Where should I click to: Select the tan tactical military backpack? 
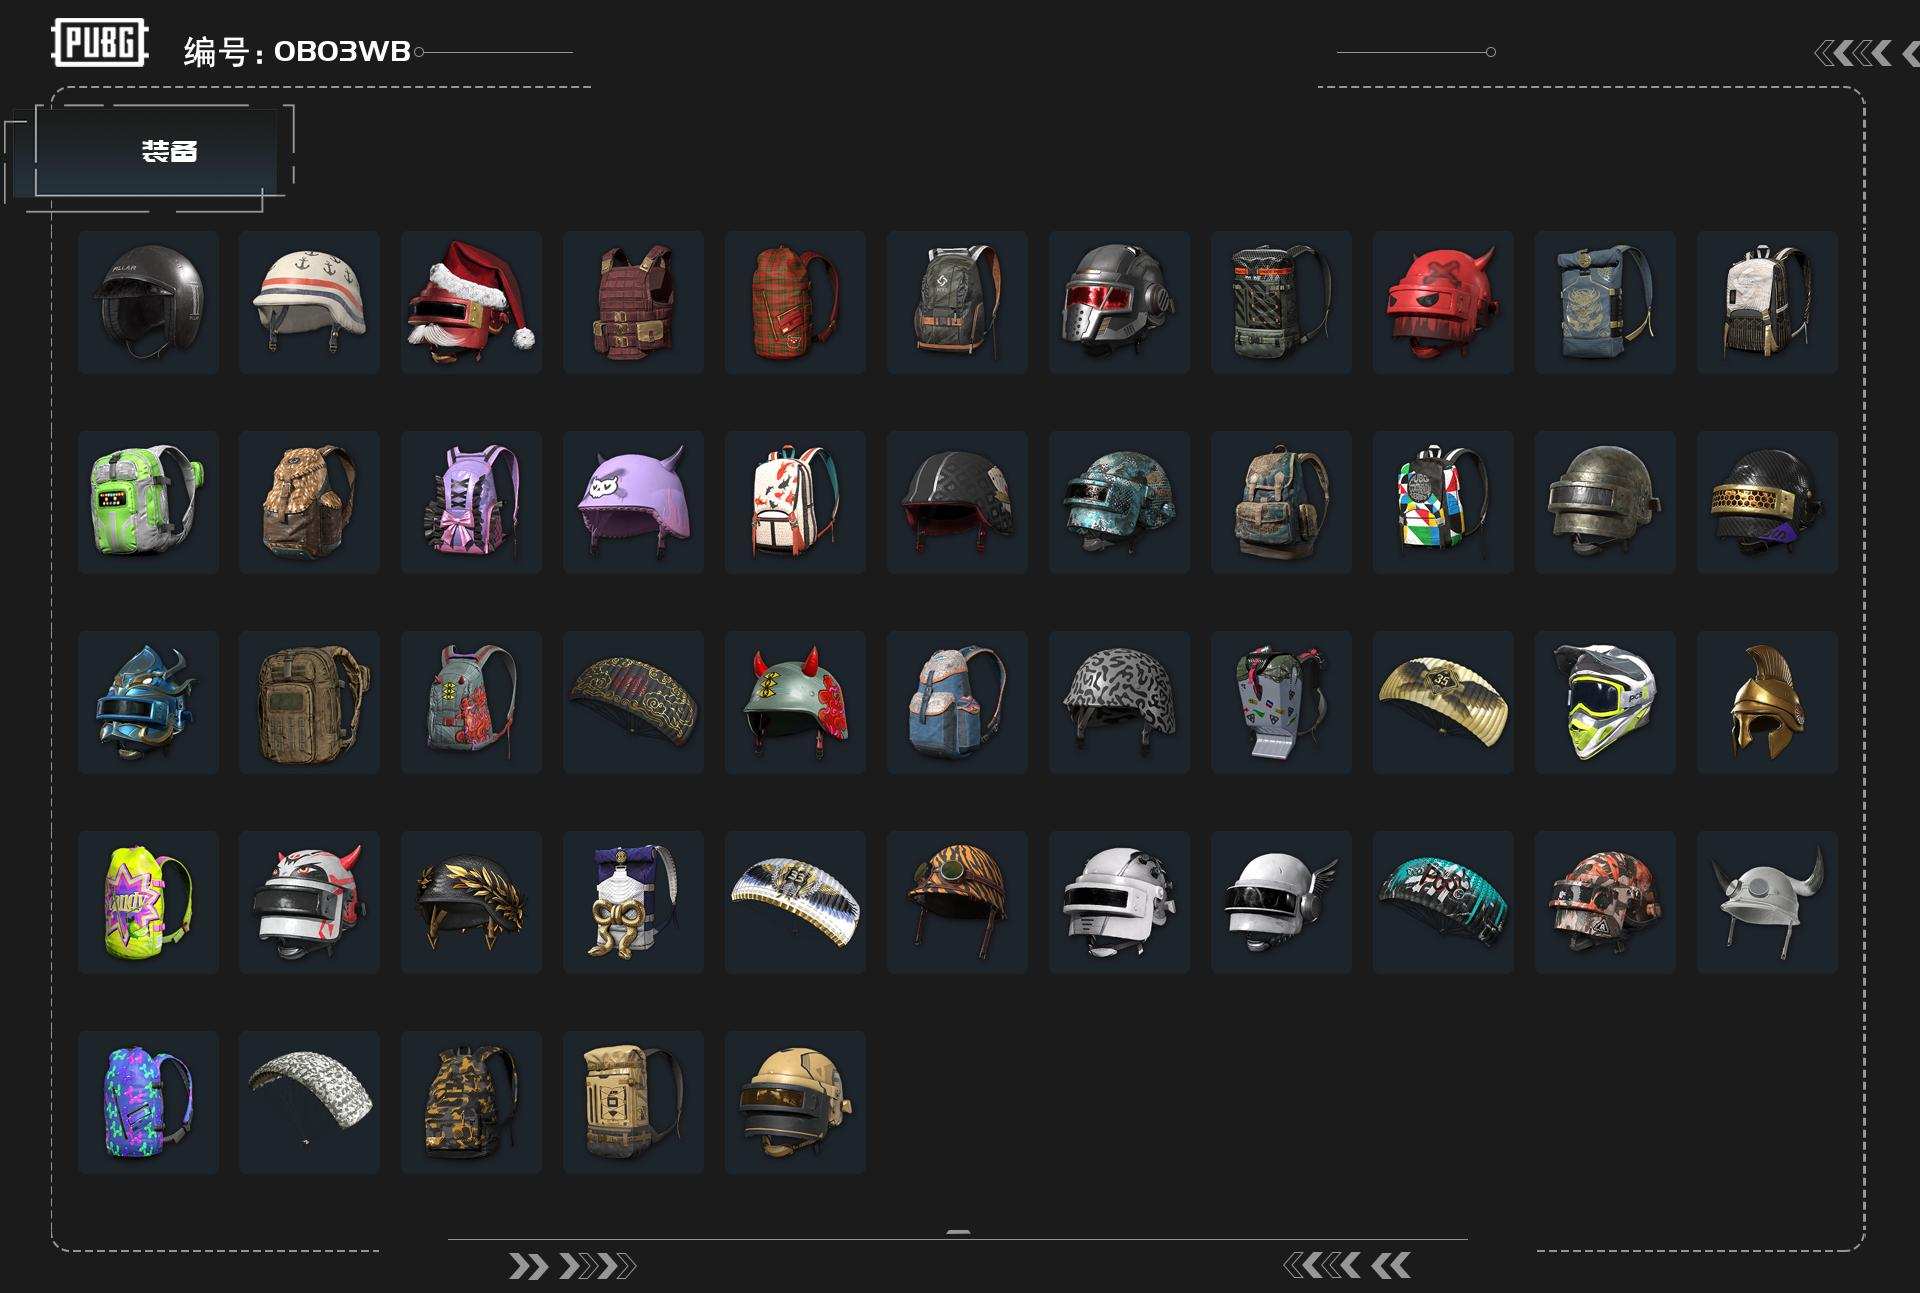pyautogui.click(x=310, y=702)
